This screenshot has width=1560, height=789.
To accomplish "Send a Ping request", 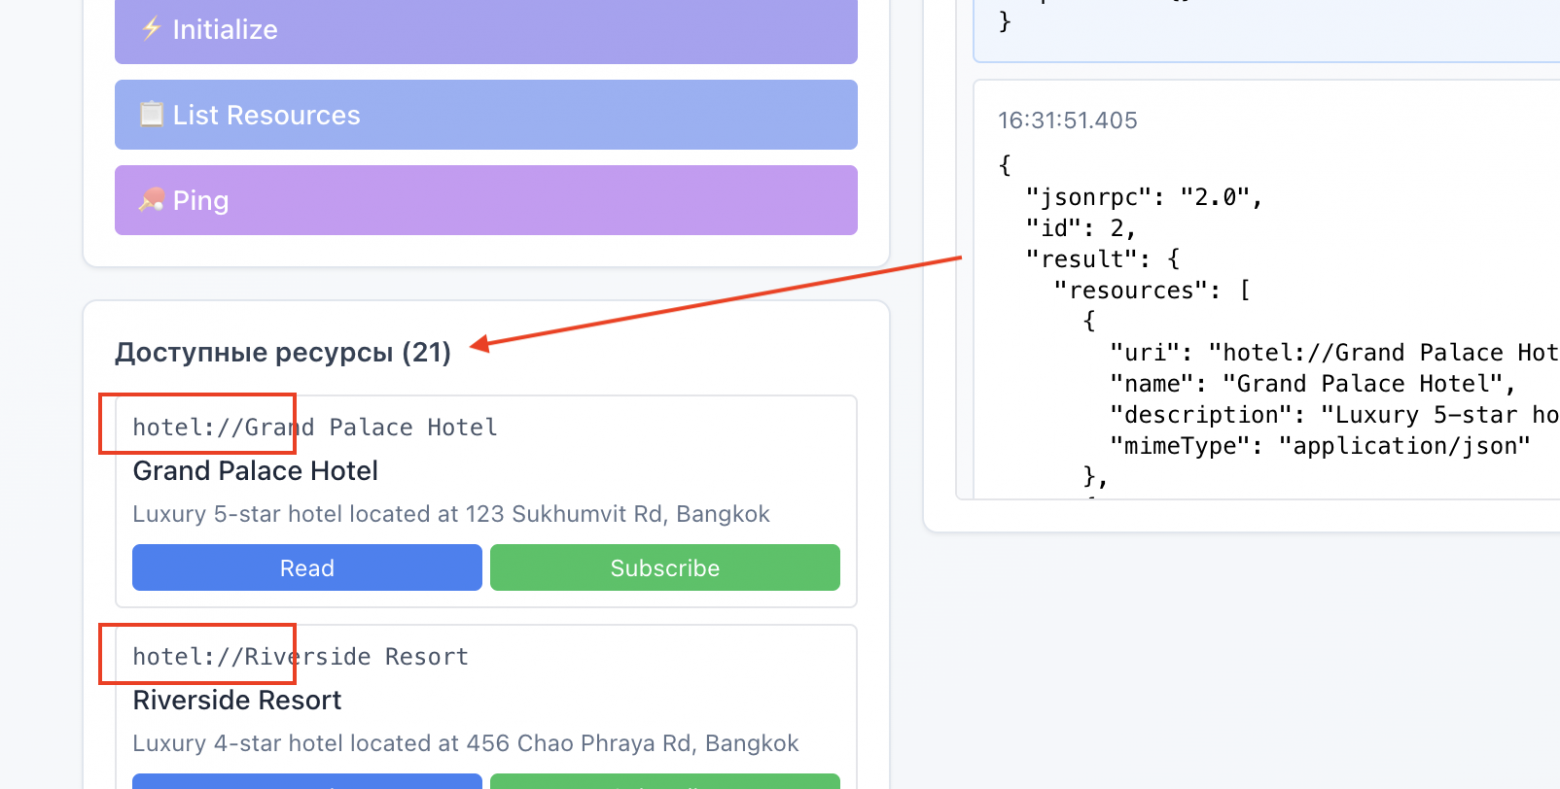I will (486, 200).
